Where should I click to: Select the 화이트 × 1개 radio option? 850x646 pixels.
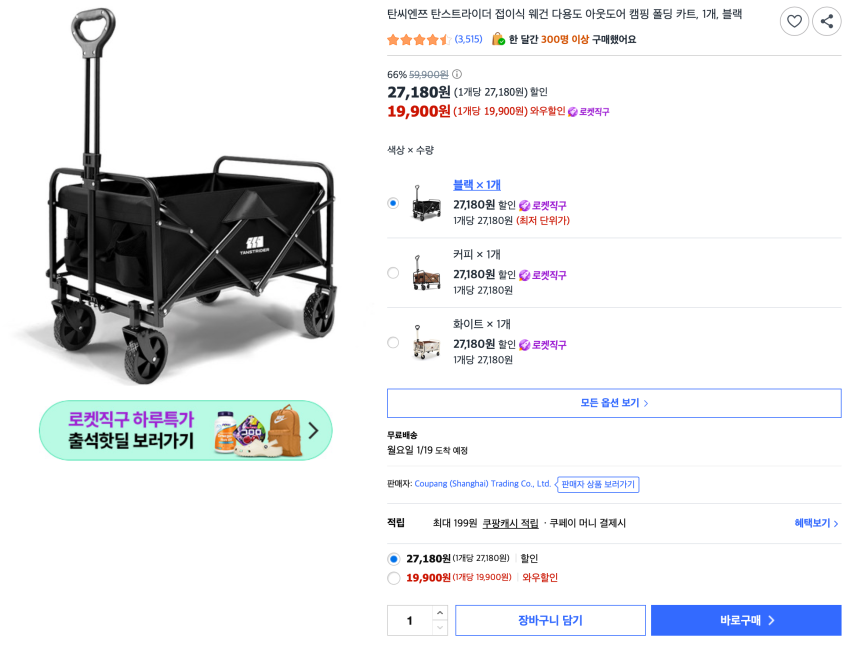(x=393, y=343)
